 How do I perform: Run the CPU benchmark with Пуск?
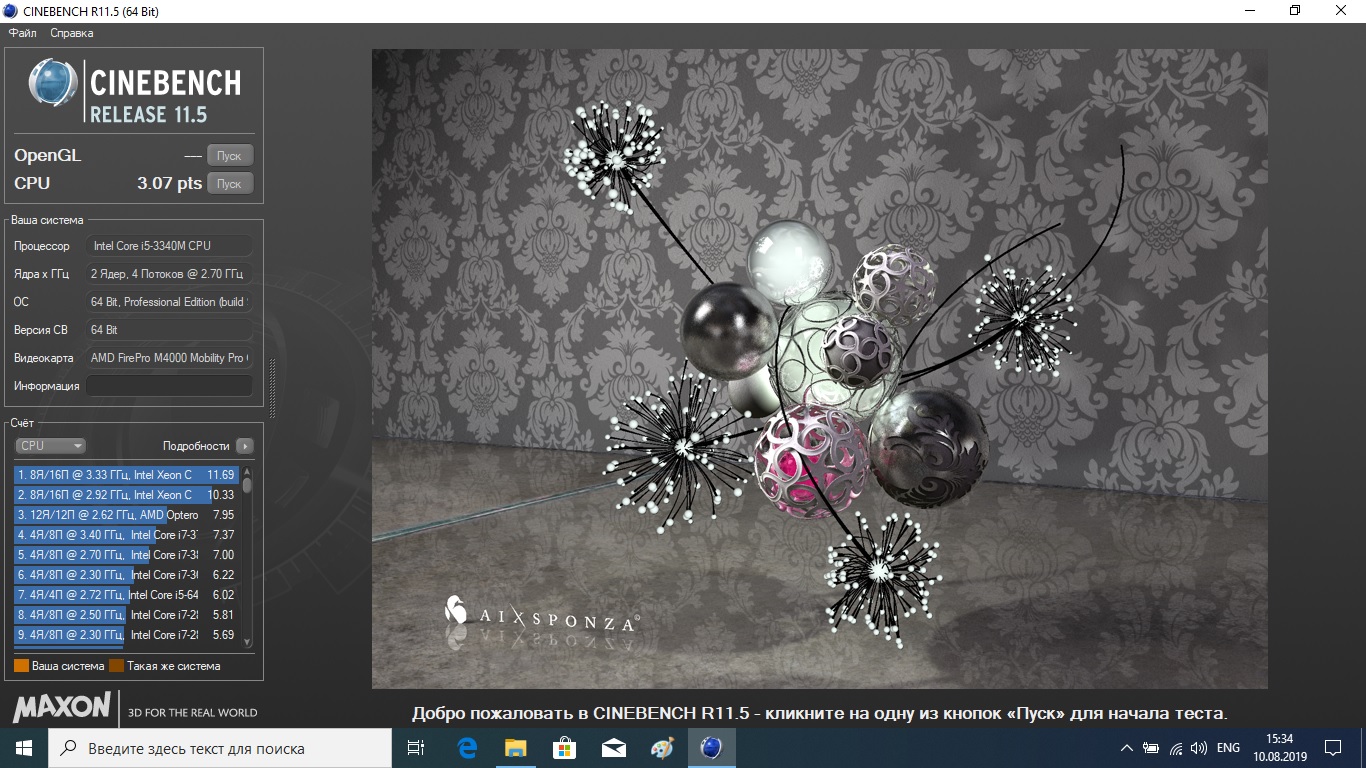tap(229, 184)
